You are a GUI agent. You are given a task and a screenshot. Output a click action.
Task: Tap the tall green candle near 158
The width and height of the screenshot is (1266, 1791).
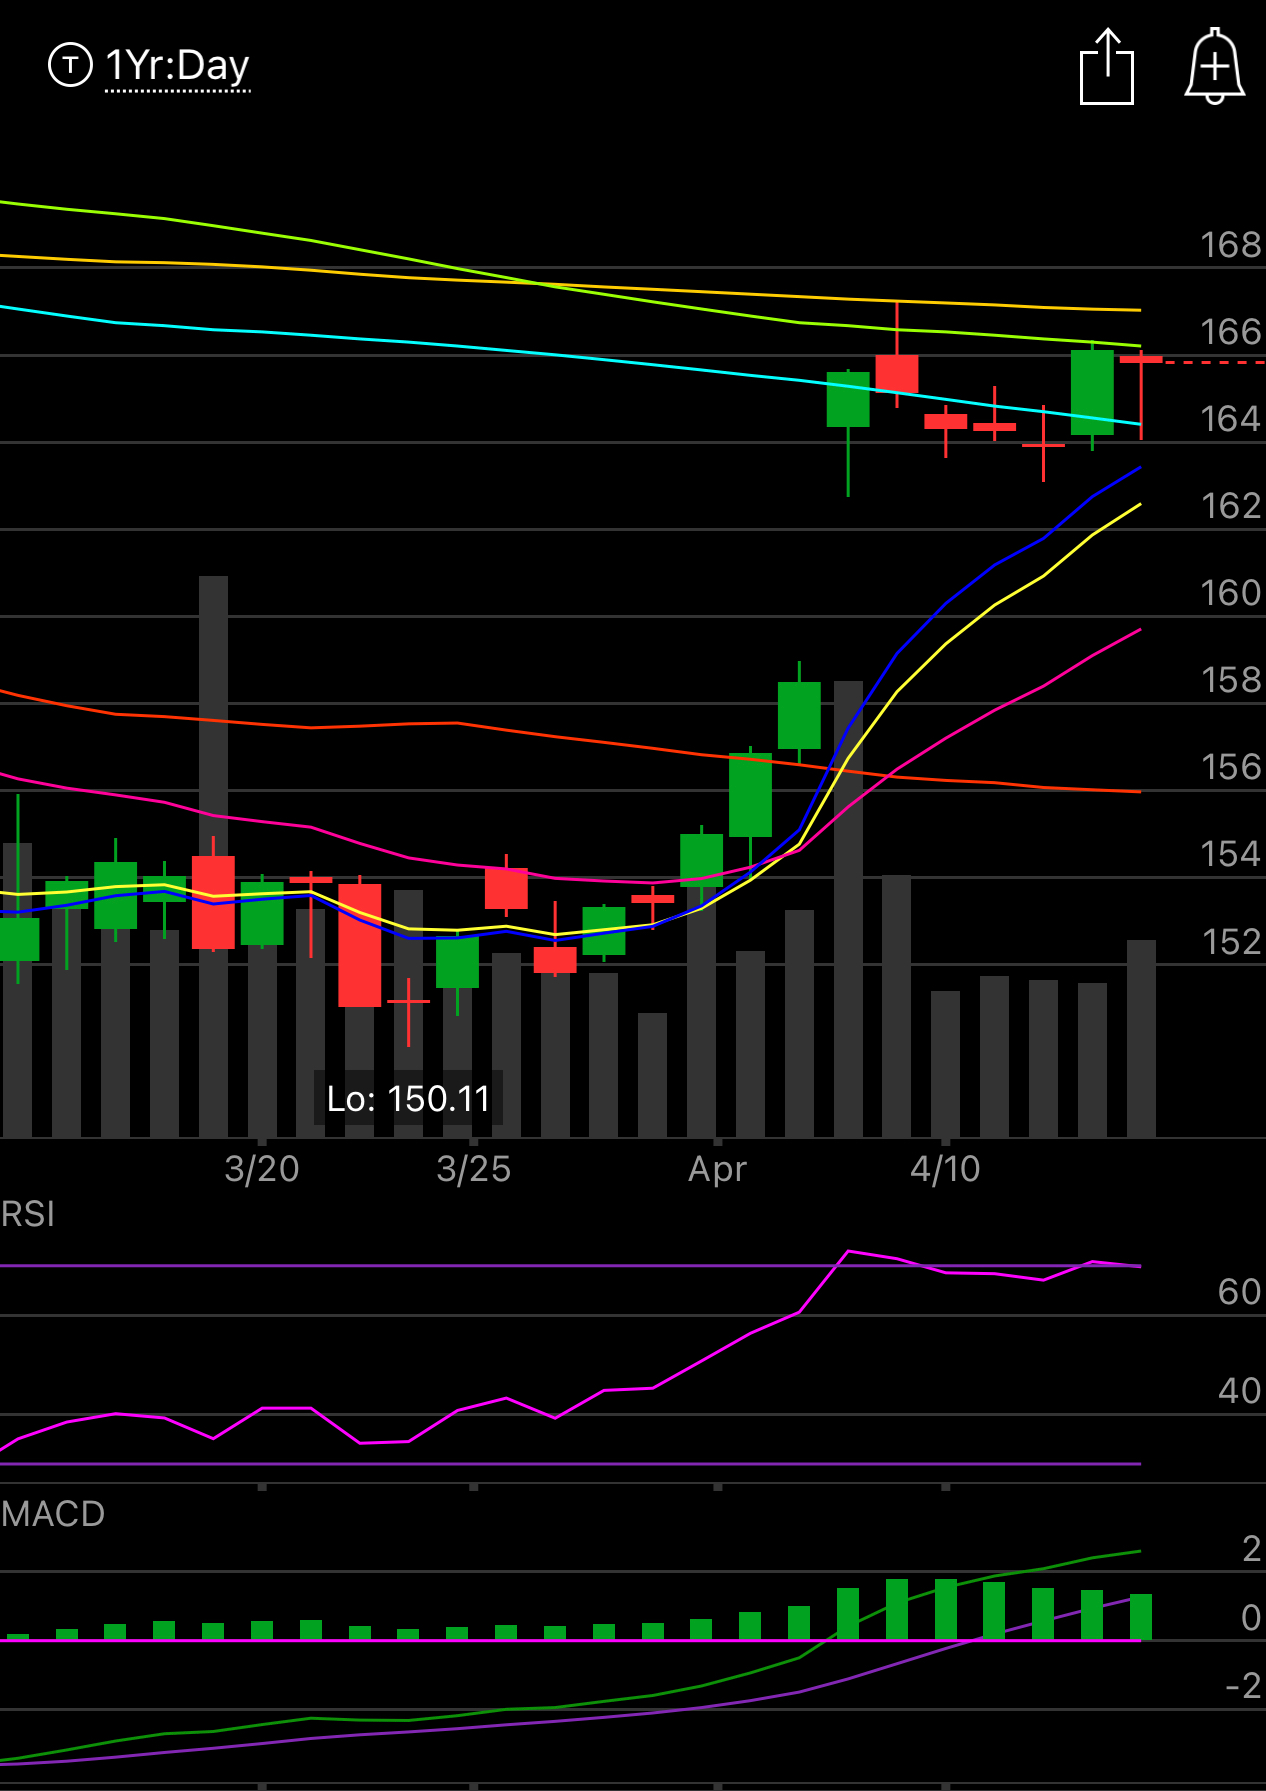799,714
